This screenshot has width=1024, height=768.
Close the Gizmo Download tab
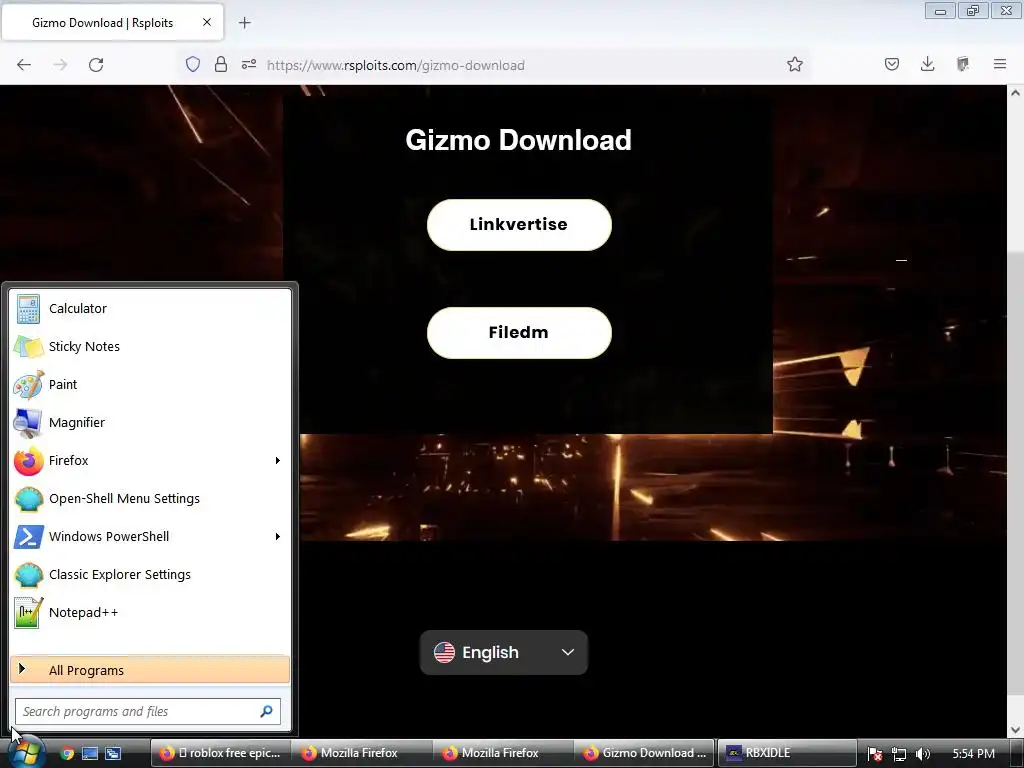point(207,22)
